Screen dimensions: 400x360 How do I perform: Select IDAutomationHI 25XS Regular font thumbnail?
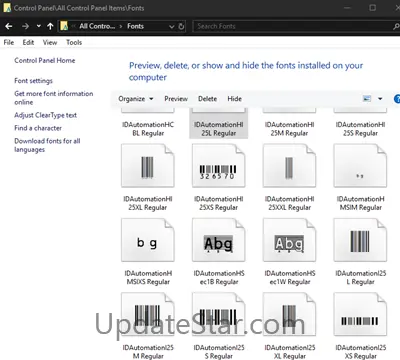(x=218, y=165)
